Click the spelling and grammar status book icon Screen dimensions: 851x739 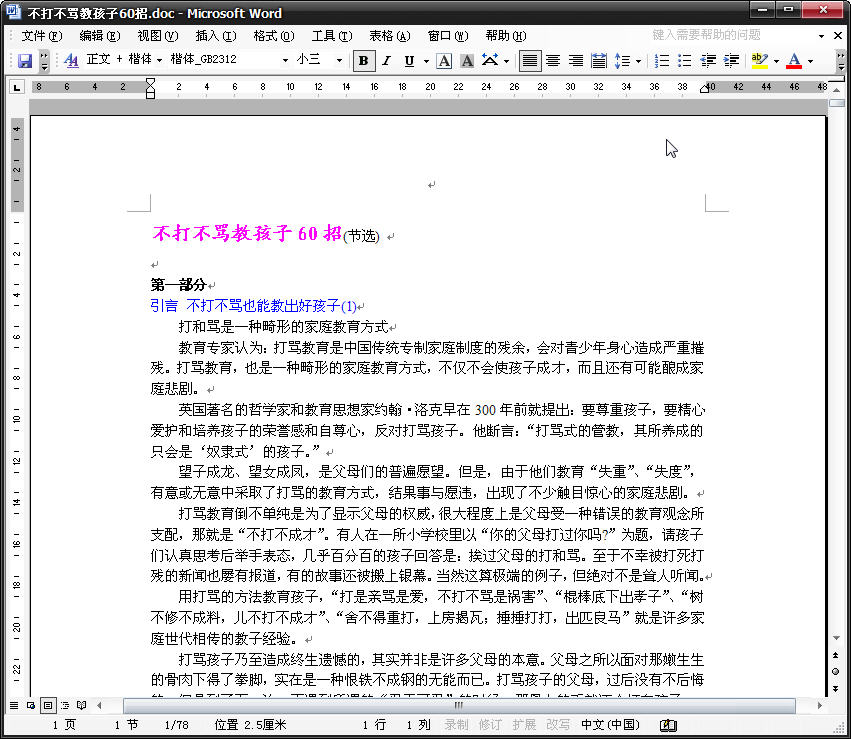click(668, 725)
